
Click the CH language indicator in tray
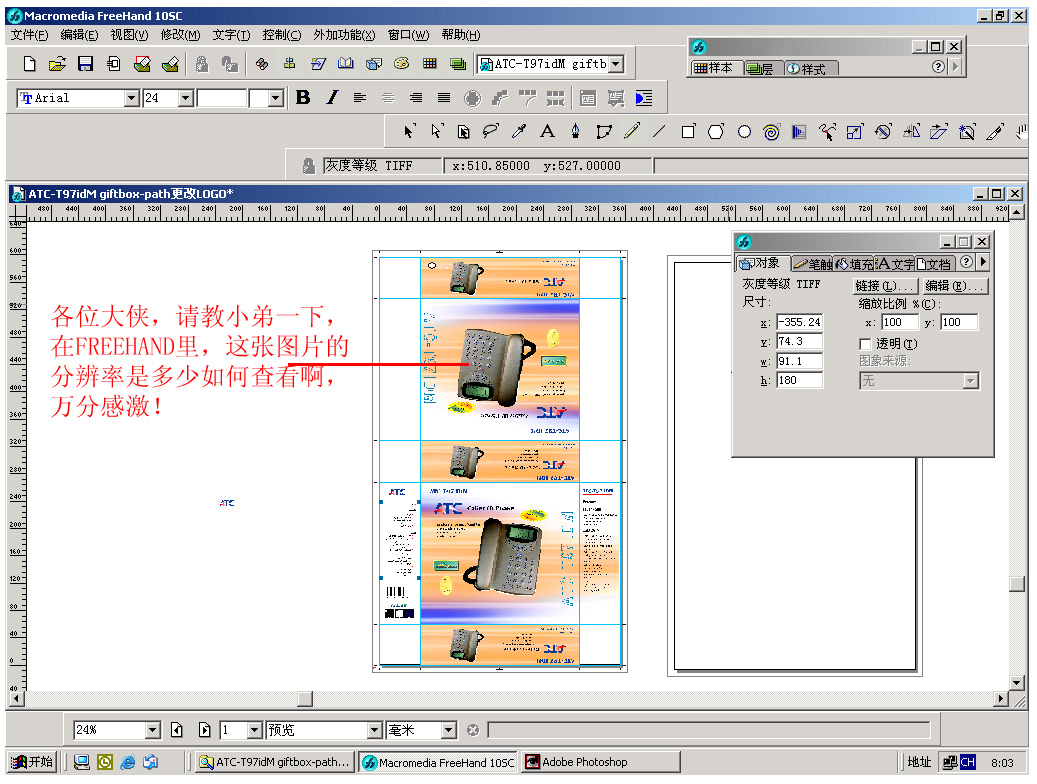pyautogui.click(x=968, y=762)
